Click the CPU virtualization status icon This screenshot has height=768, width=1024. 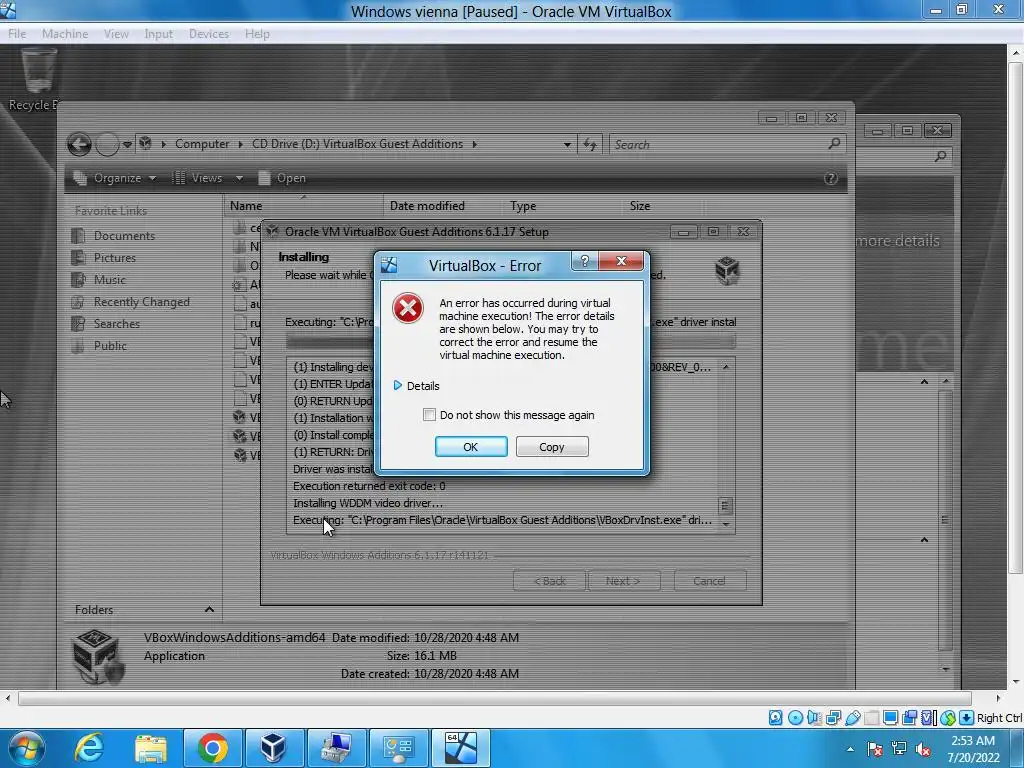928,718
